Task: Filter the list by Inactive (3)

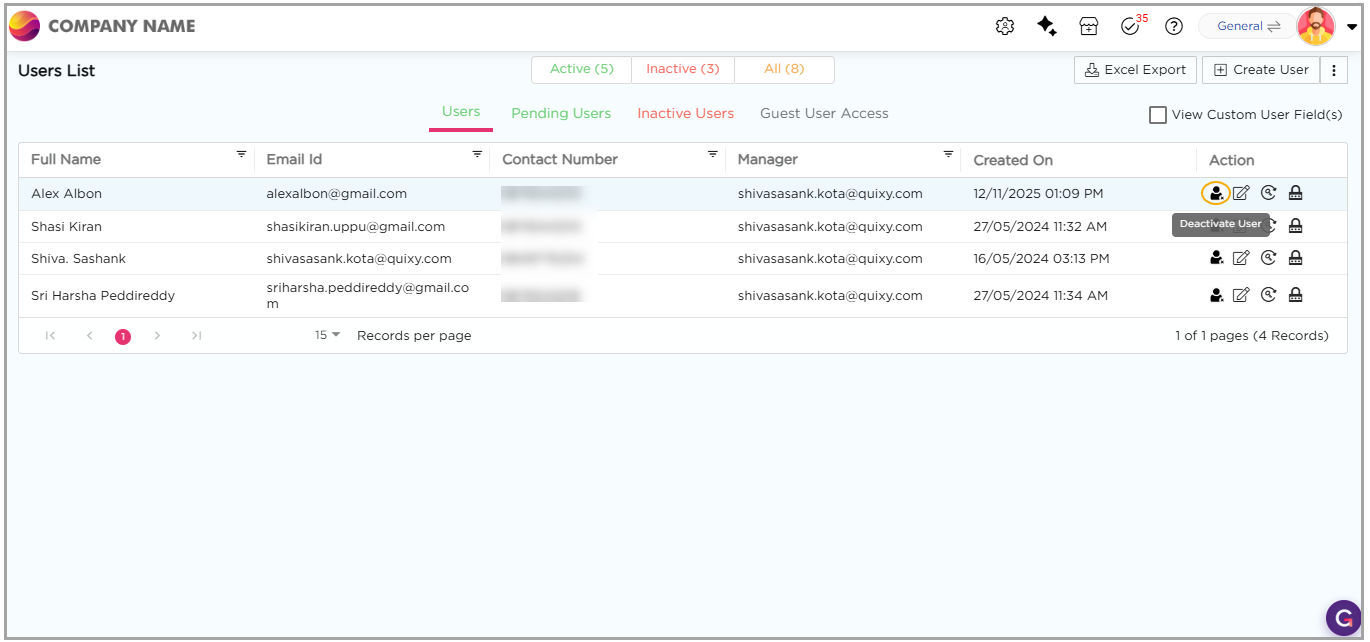Action: pyautogui.click(x=683, y=69)
